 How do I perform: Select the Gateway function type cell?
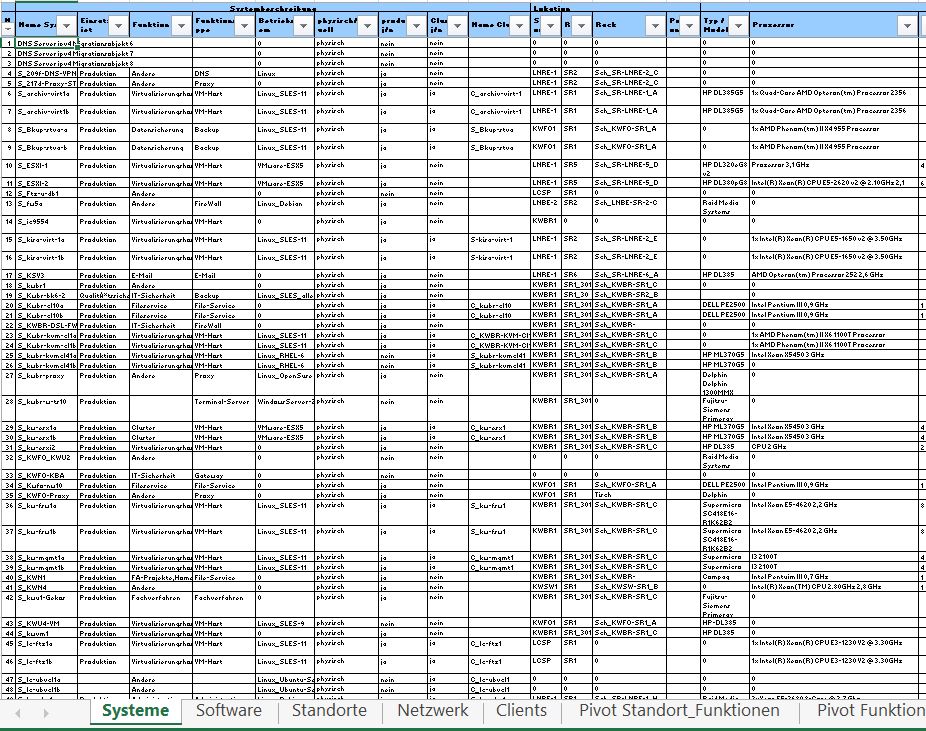click(x=224, y=475)
